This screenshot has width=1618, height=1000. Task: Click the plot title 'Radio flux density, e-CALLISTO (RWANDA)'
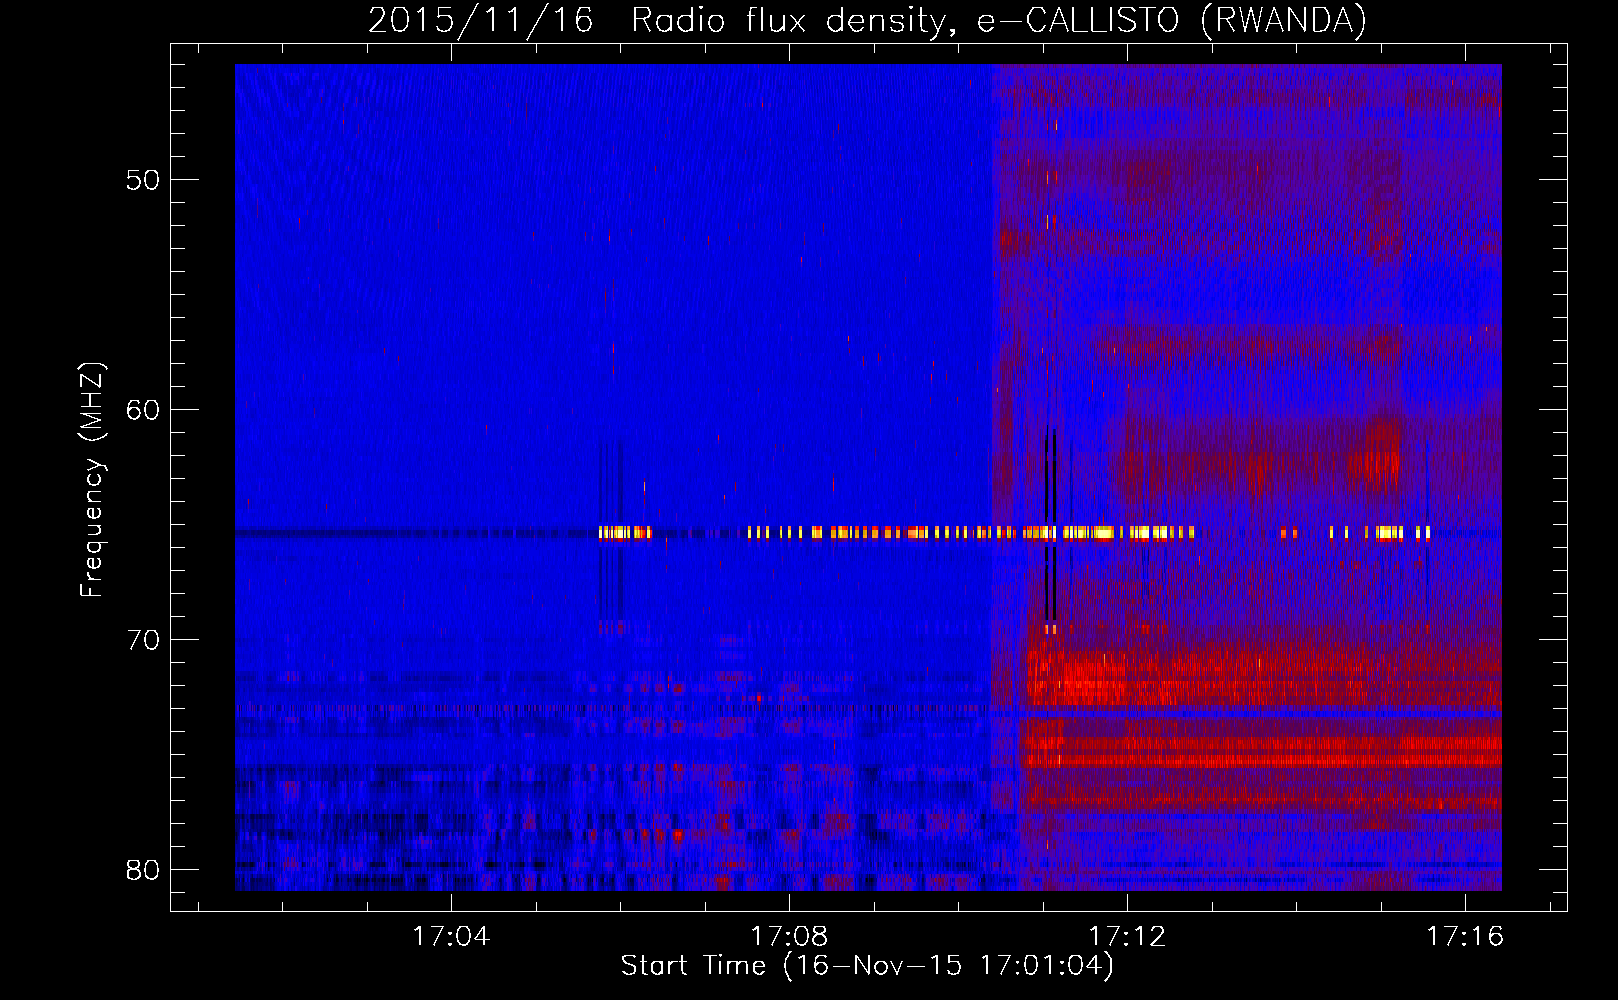999,20
